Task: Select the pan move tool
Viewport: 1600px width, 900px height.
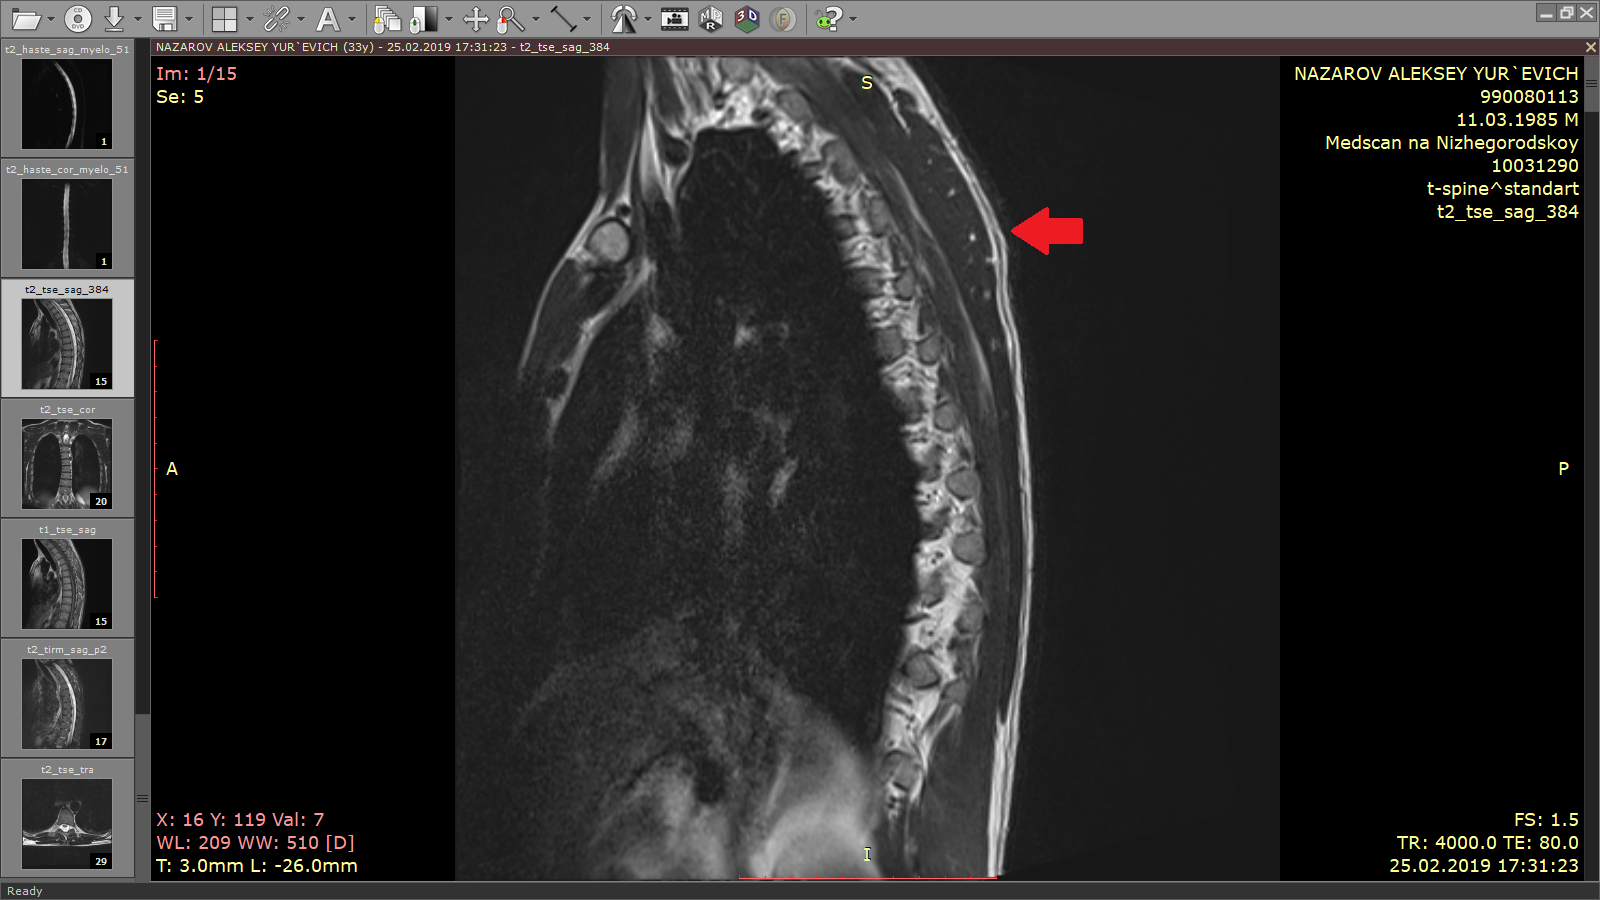Action: point(476,18)
